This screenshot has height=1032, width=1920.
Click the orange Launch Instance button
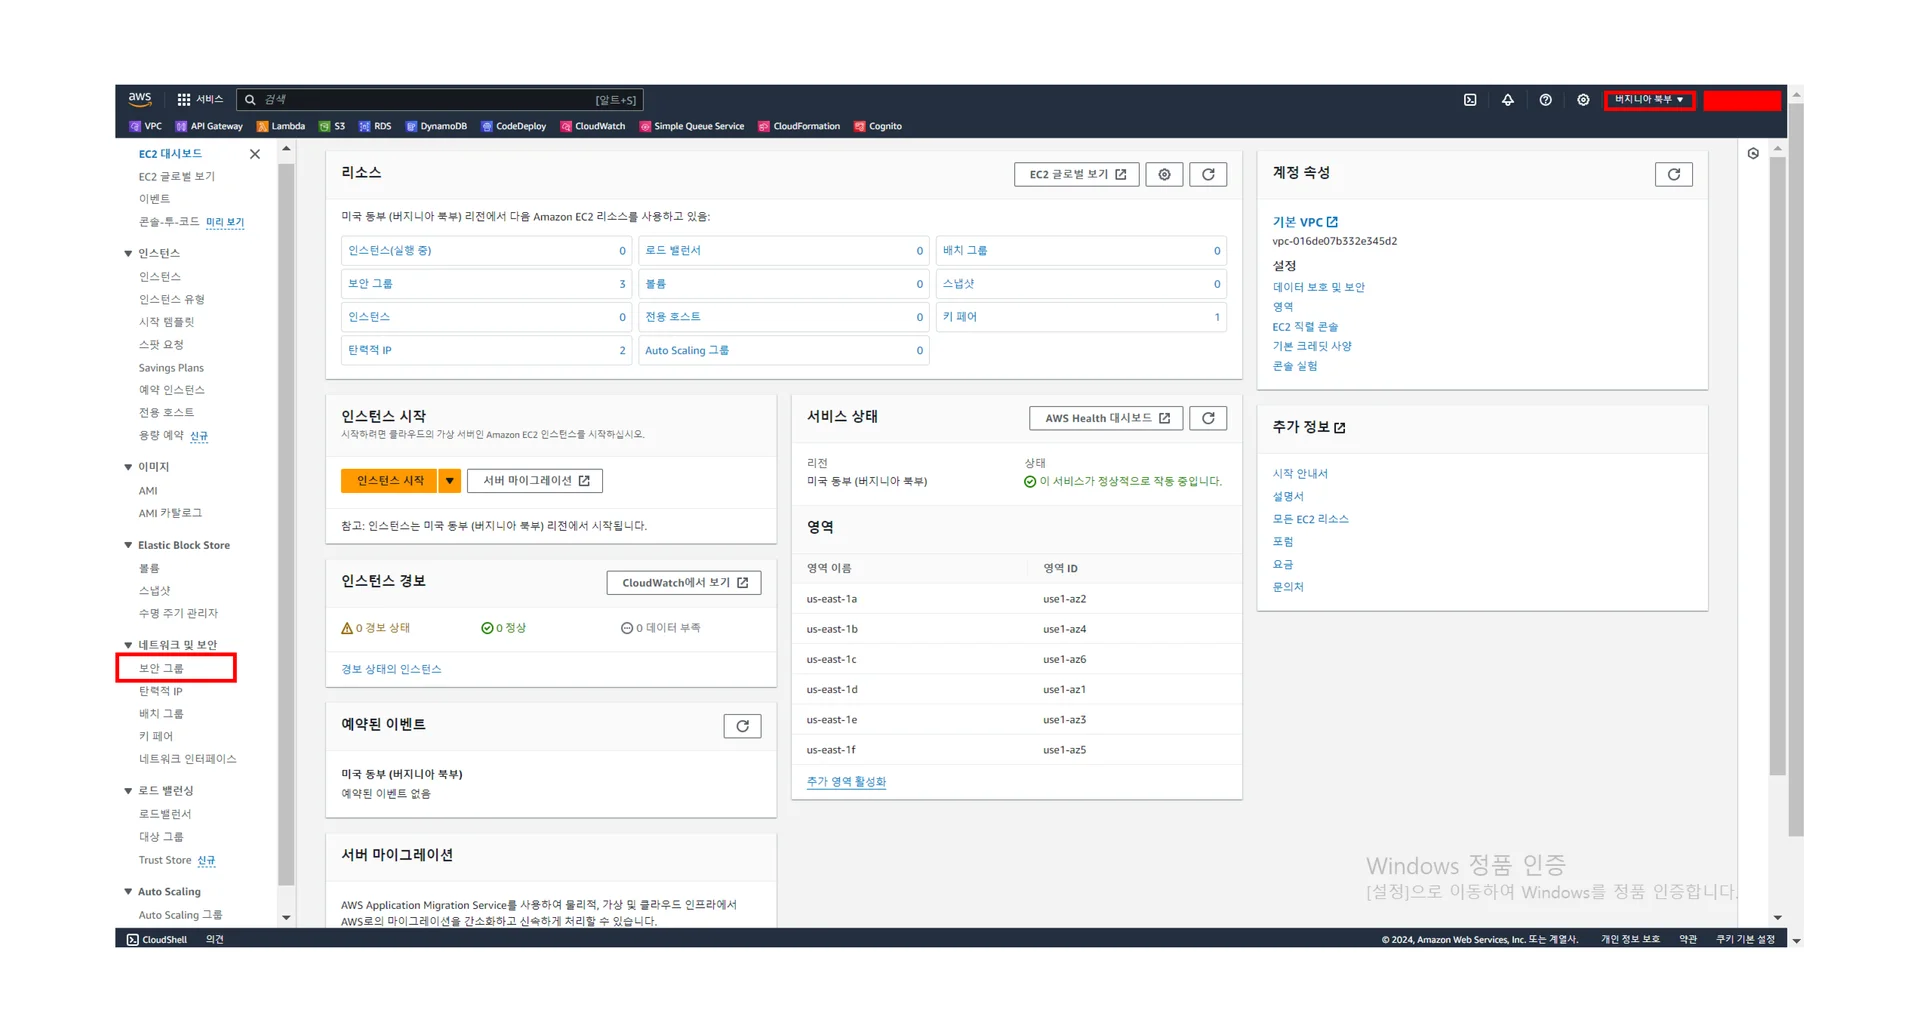click(x=389, y=481)
